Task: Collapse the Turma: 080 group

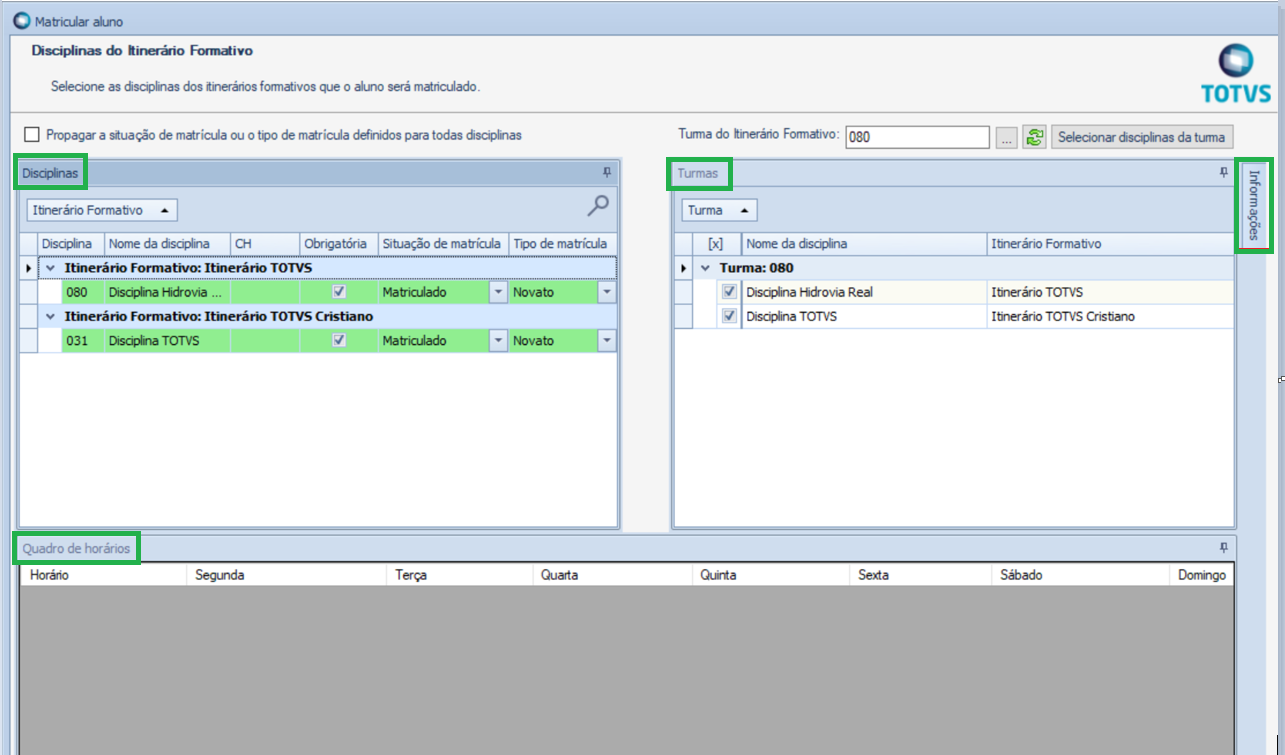Action: pyautogui.click(x=705, y=268)
